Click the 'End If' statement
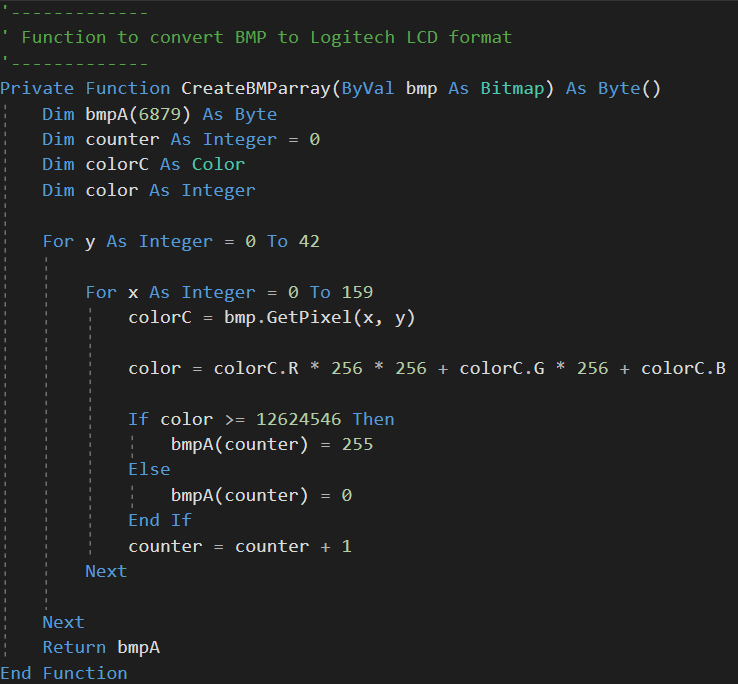The height and width of the screenshot is (684, 738). (160, 520)
